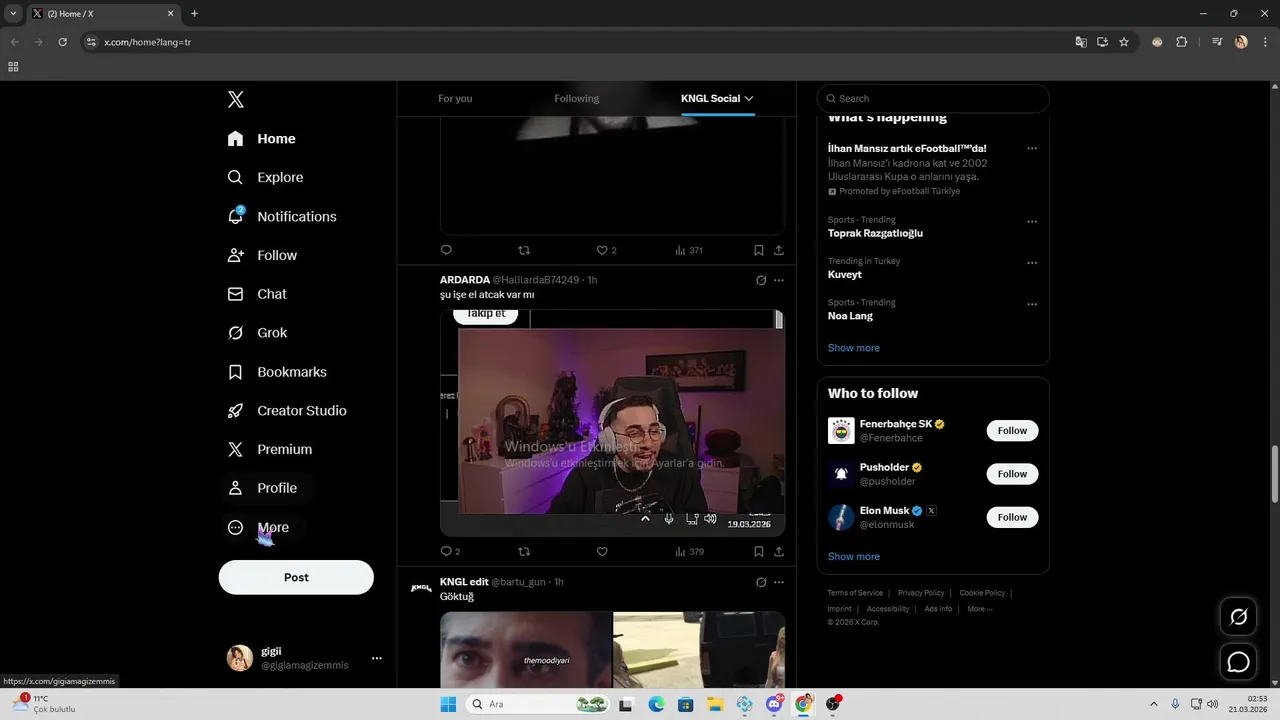
Task: Share the post with 371 views
Action: pyautogui.click(x=778, y=250)
